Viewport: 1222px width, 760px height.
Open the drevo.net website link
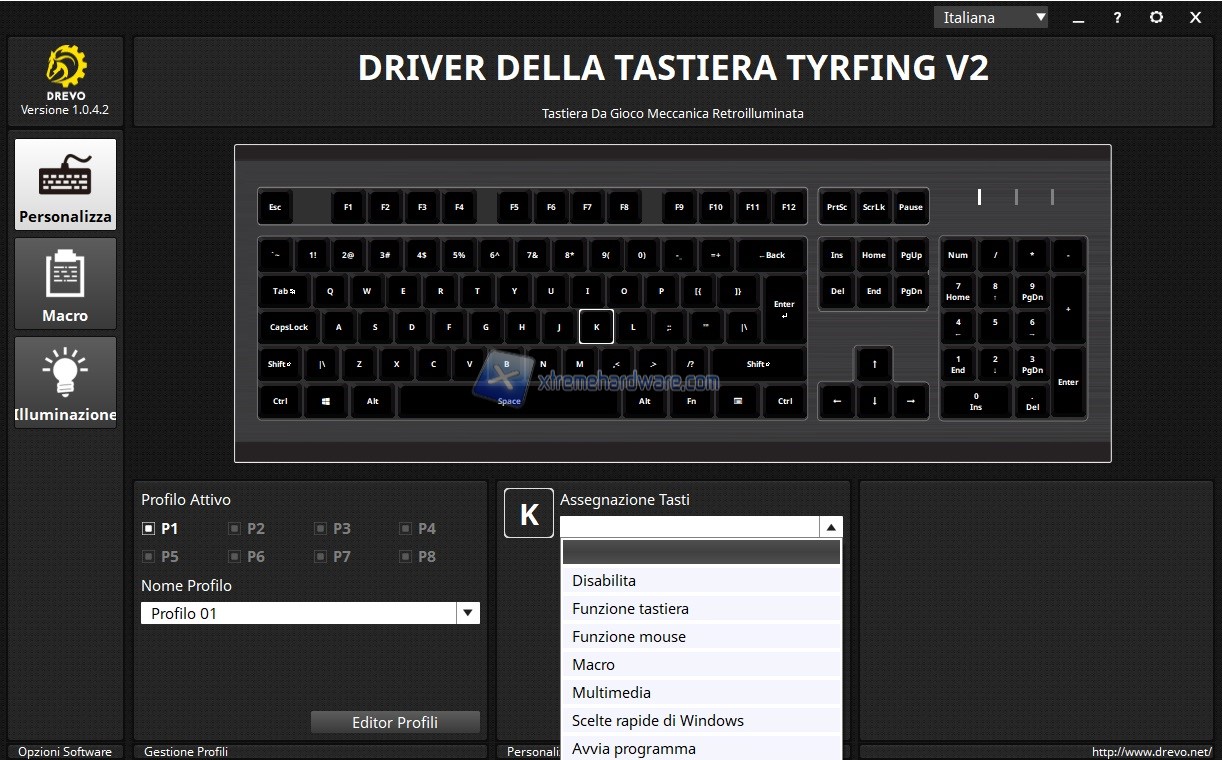click(x=1151, y=752)
